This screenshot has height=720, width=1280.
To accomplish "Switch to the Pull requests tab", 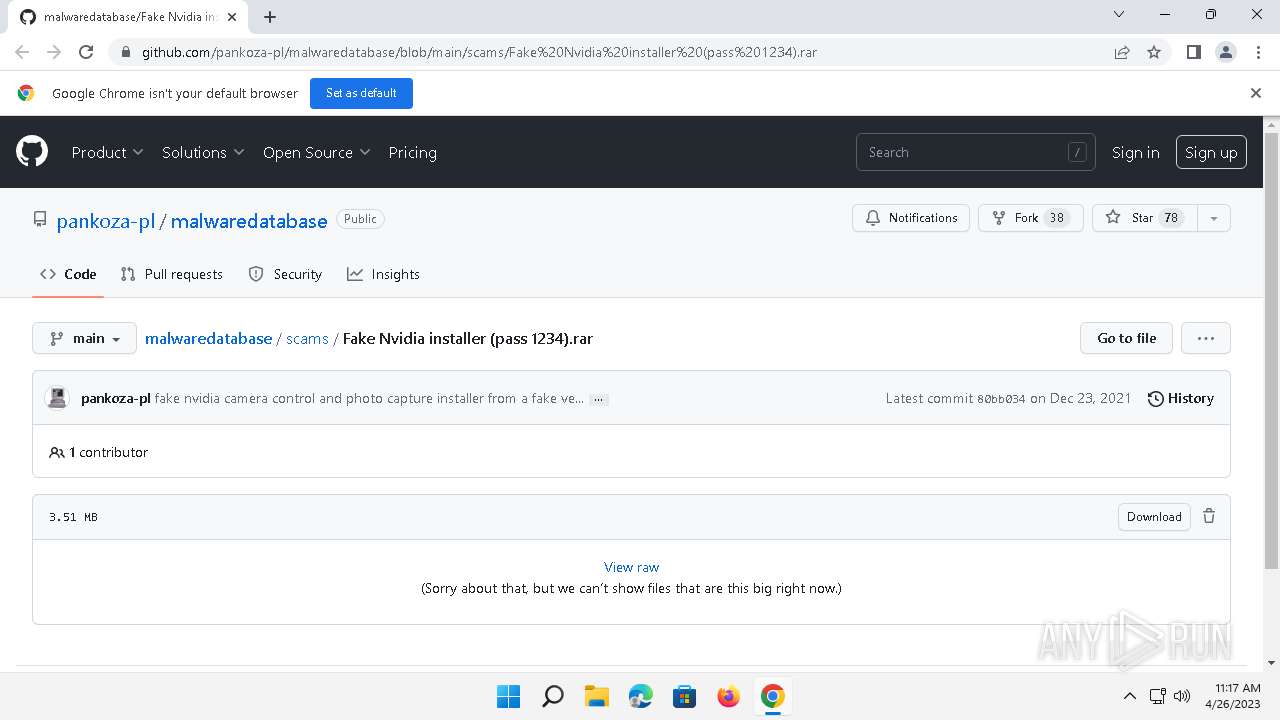I will coord(171,274).
